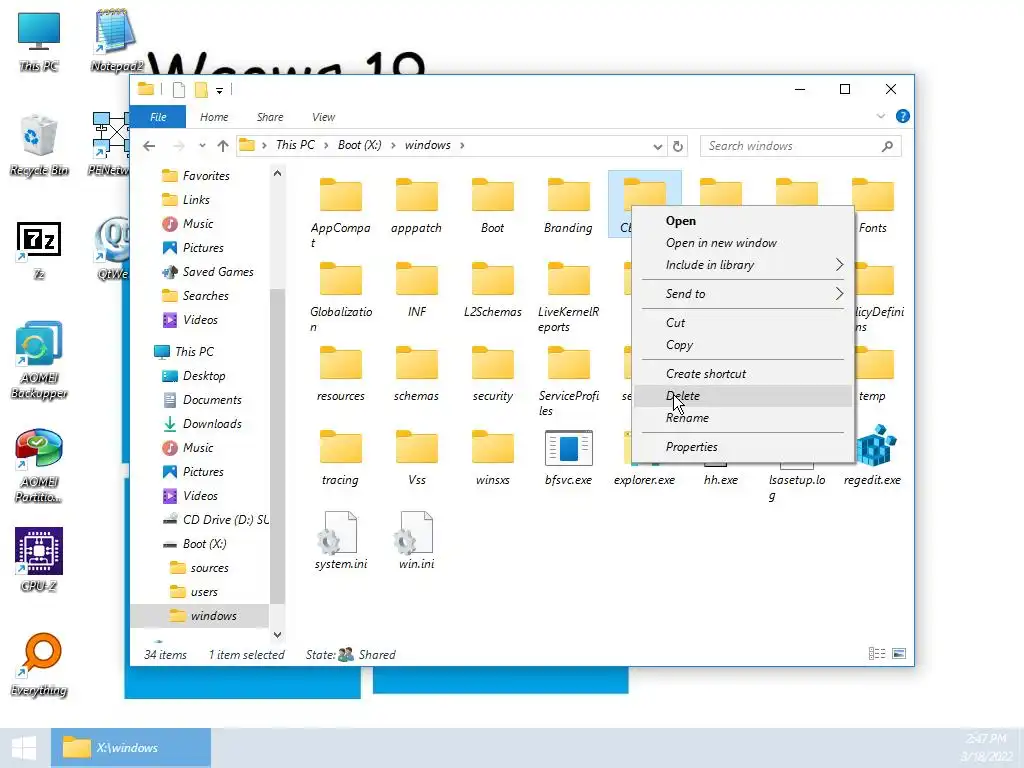Click the properties quick access icon

click(x=178, y=90)
